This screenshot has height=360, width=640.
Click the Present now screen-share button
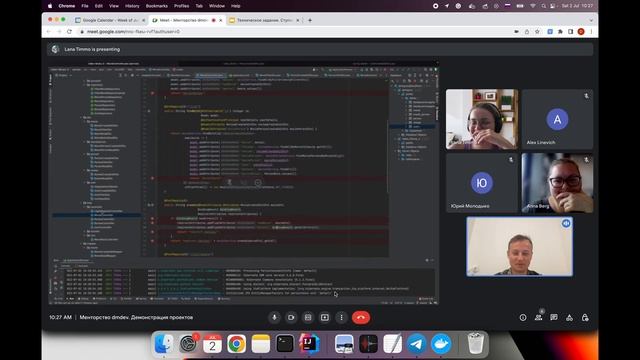(x=325, y=318)
